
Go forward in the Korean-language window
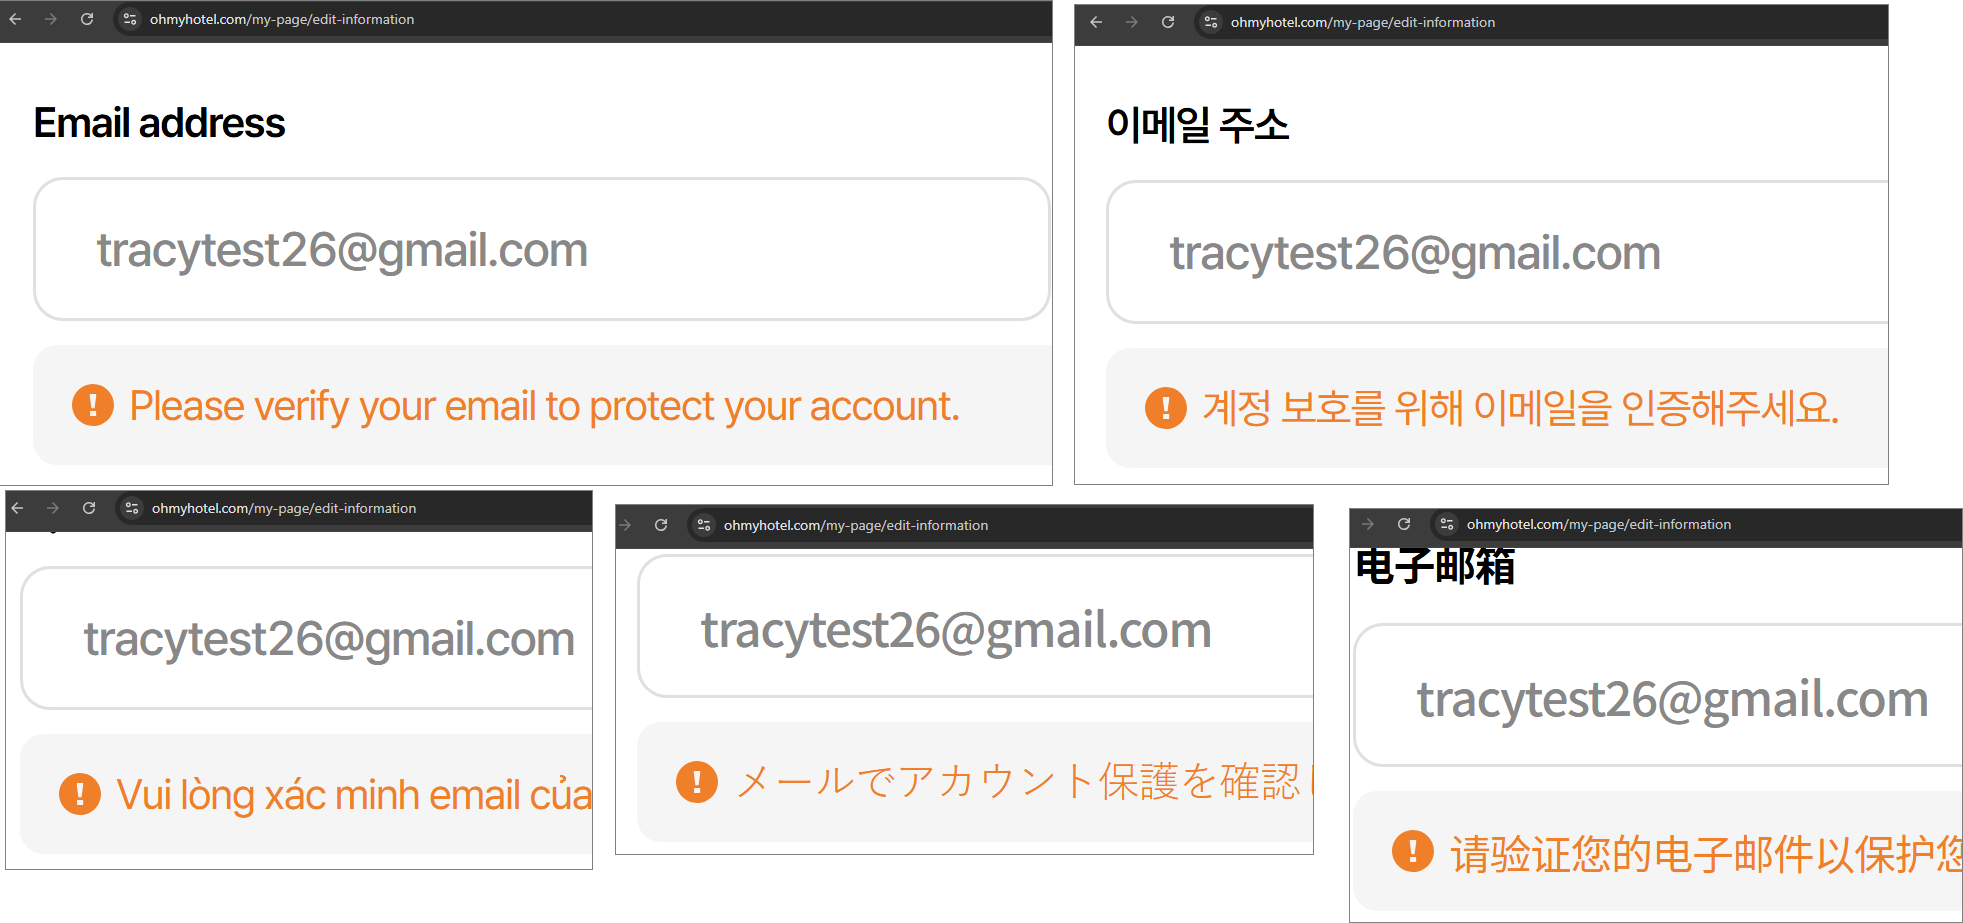click(1132, 22)
